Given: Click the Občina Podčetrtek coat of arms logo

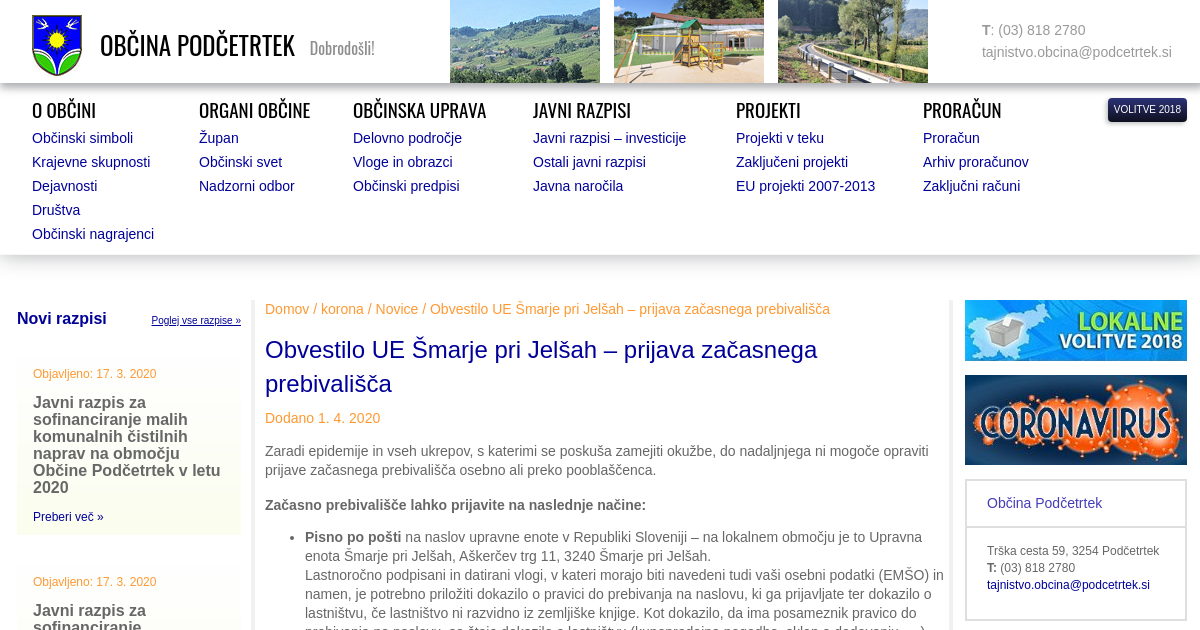Looking at the screenshot, I should point(57,45).
